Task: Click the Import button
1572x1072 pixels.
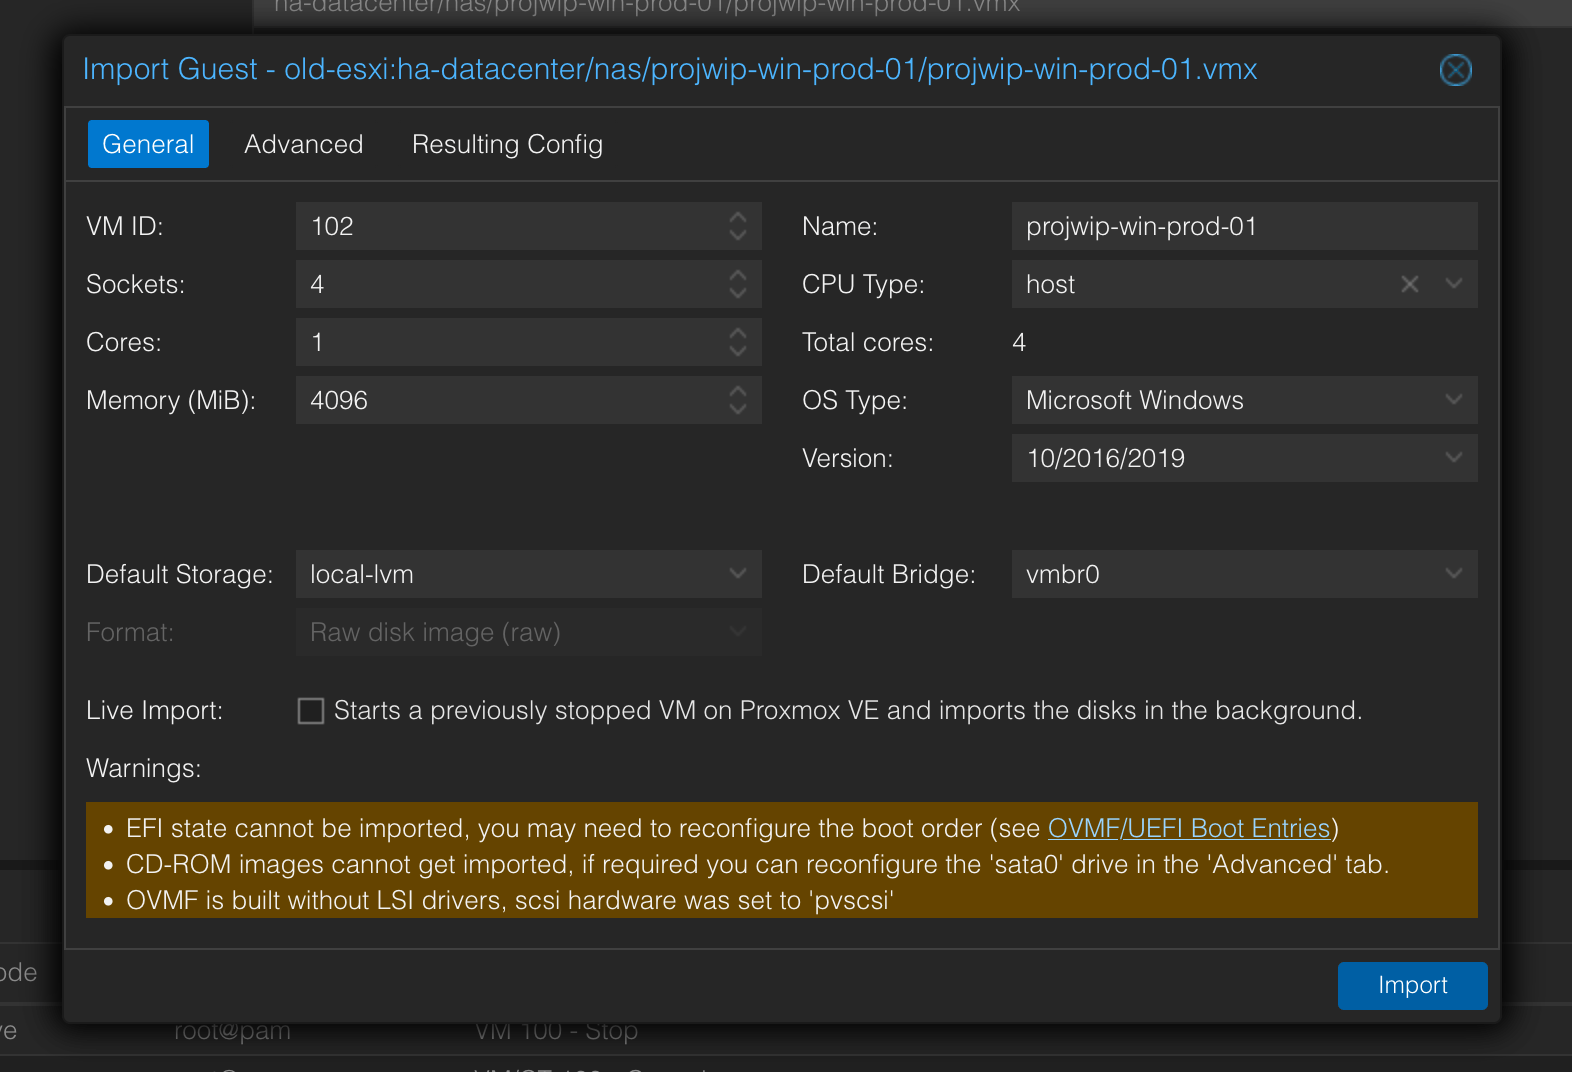Action: point(1412,985)
